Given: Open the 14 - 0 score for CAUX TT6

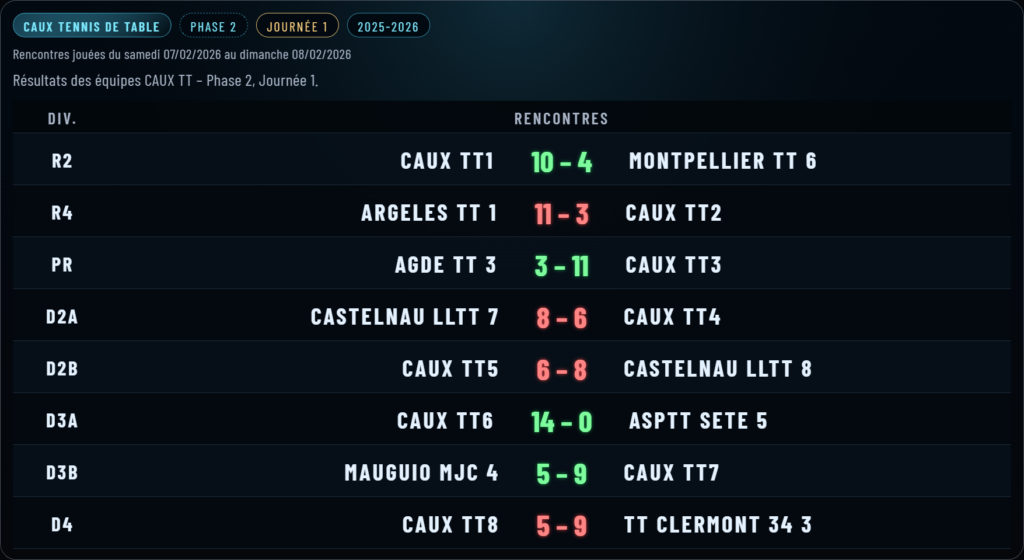Looking at the screenshot, I should [x=562, y=422].
